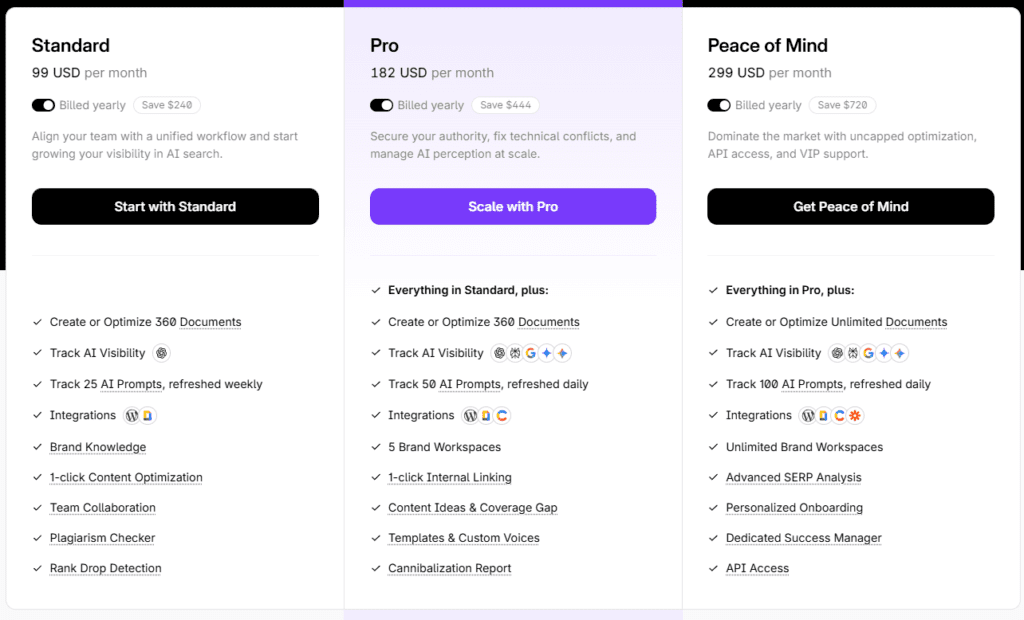Toggle Billed yearly on the Pro plan

tap(381, 105)
